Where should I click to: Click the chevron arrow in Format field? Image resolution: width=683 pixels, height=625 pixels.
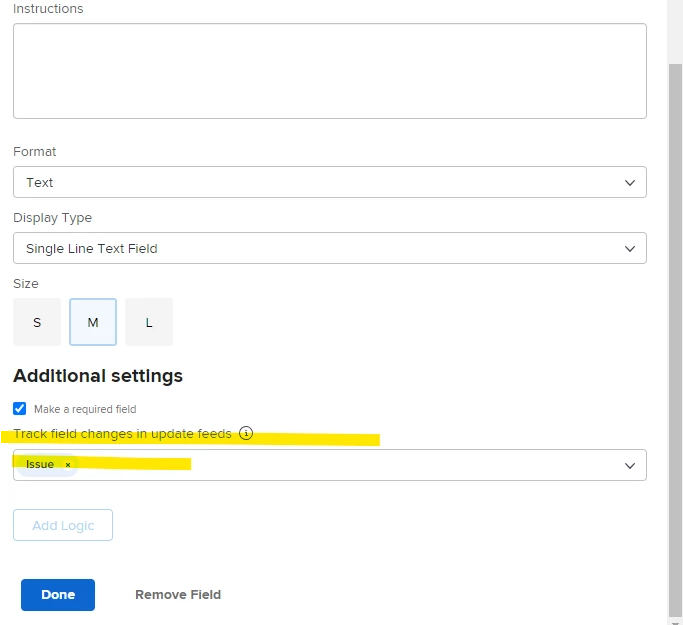pos(629,183)
